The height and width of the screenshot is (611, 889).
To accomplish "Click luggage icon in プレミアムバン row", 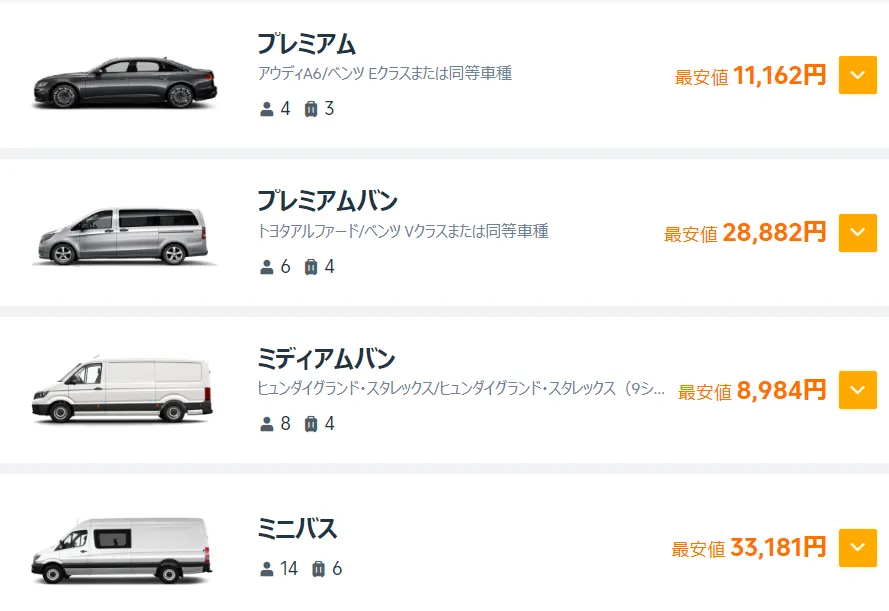I will pos(310,267).
